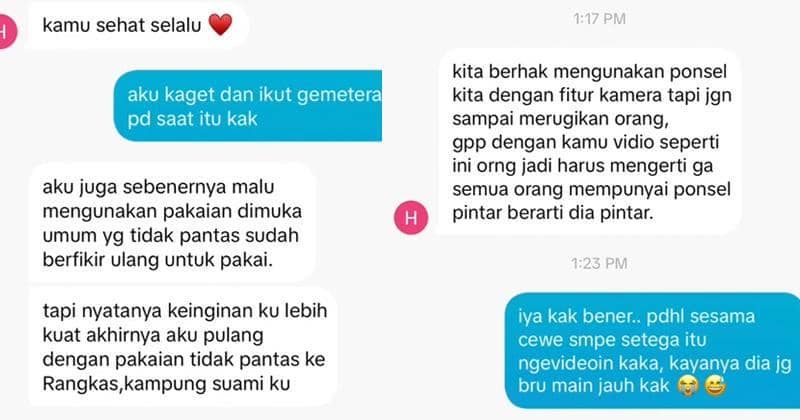Click the 1:23 PM timestamp
Viewport: 800px width, 420px height.
(x=599, y=263)
